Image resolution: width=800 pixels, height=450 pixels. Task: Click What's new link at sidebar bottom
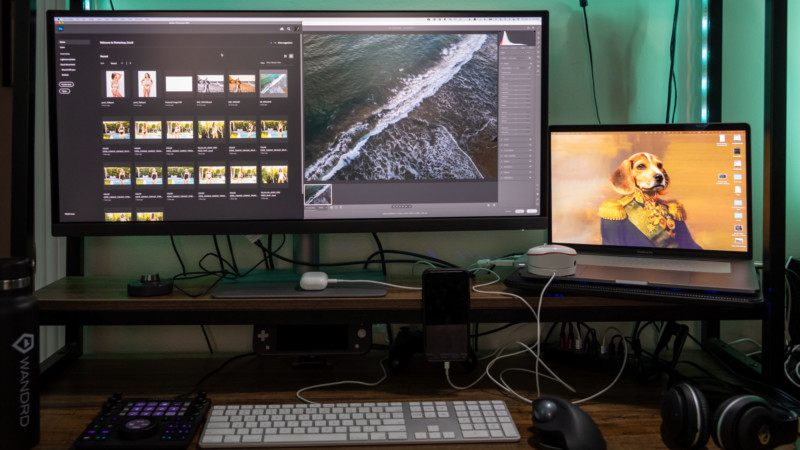point(70,214)
